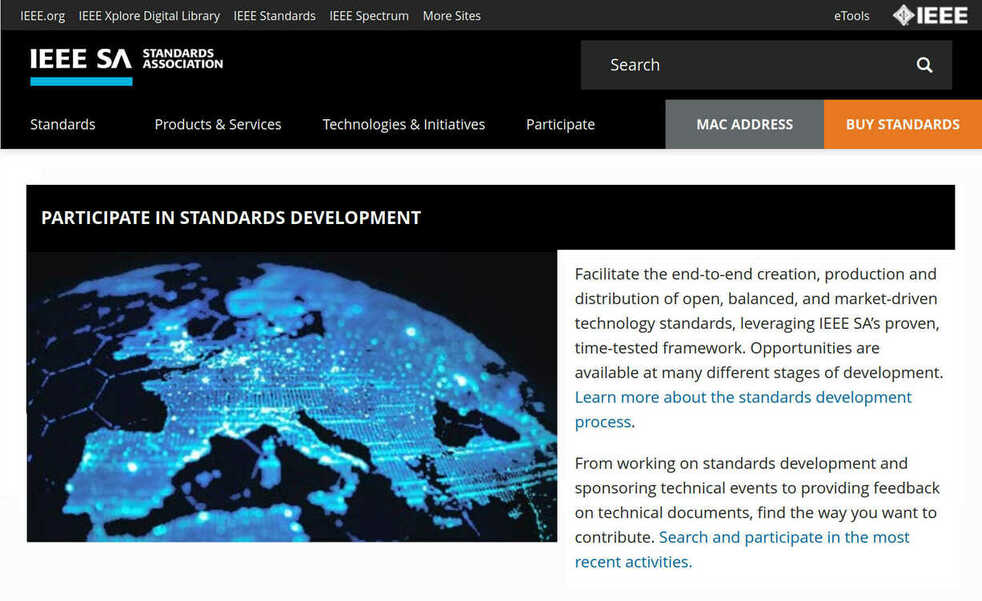This screenshot has height=601, width=982.
Task: Select the Participate menu item
Action: 561,124
